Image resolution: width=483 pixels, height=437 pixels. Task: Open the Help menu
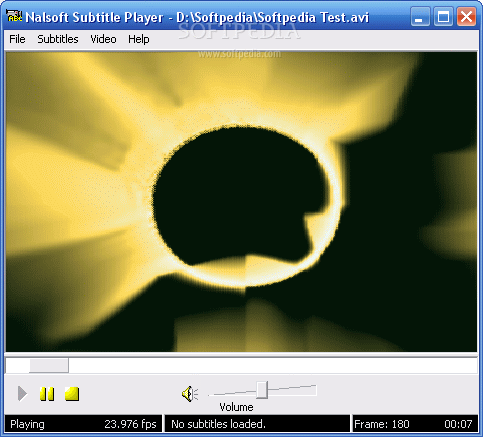coord(139,39)
